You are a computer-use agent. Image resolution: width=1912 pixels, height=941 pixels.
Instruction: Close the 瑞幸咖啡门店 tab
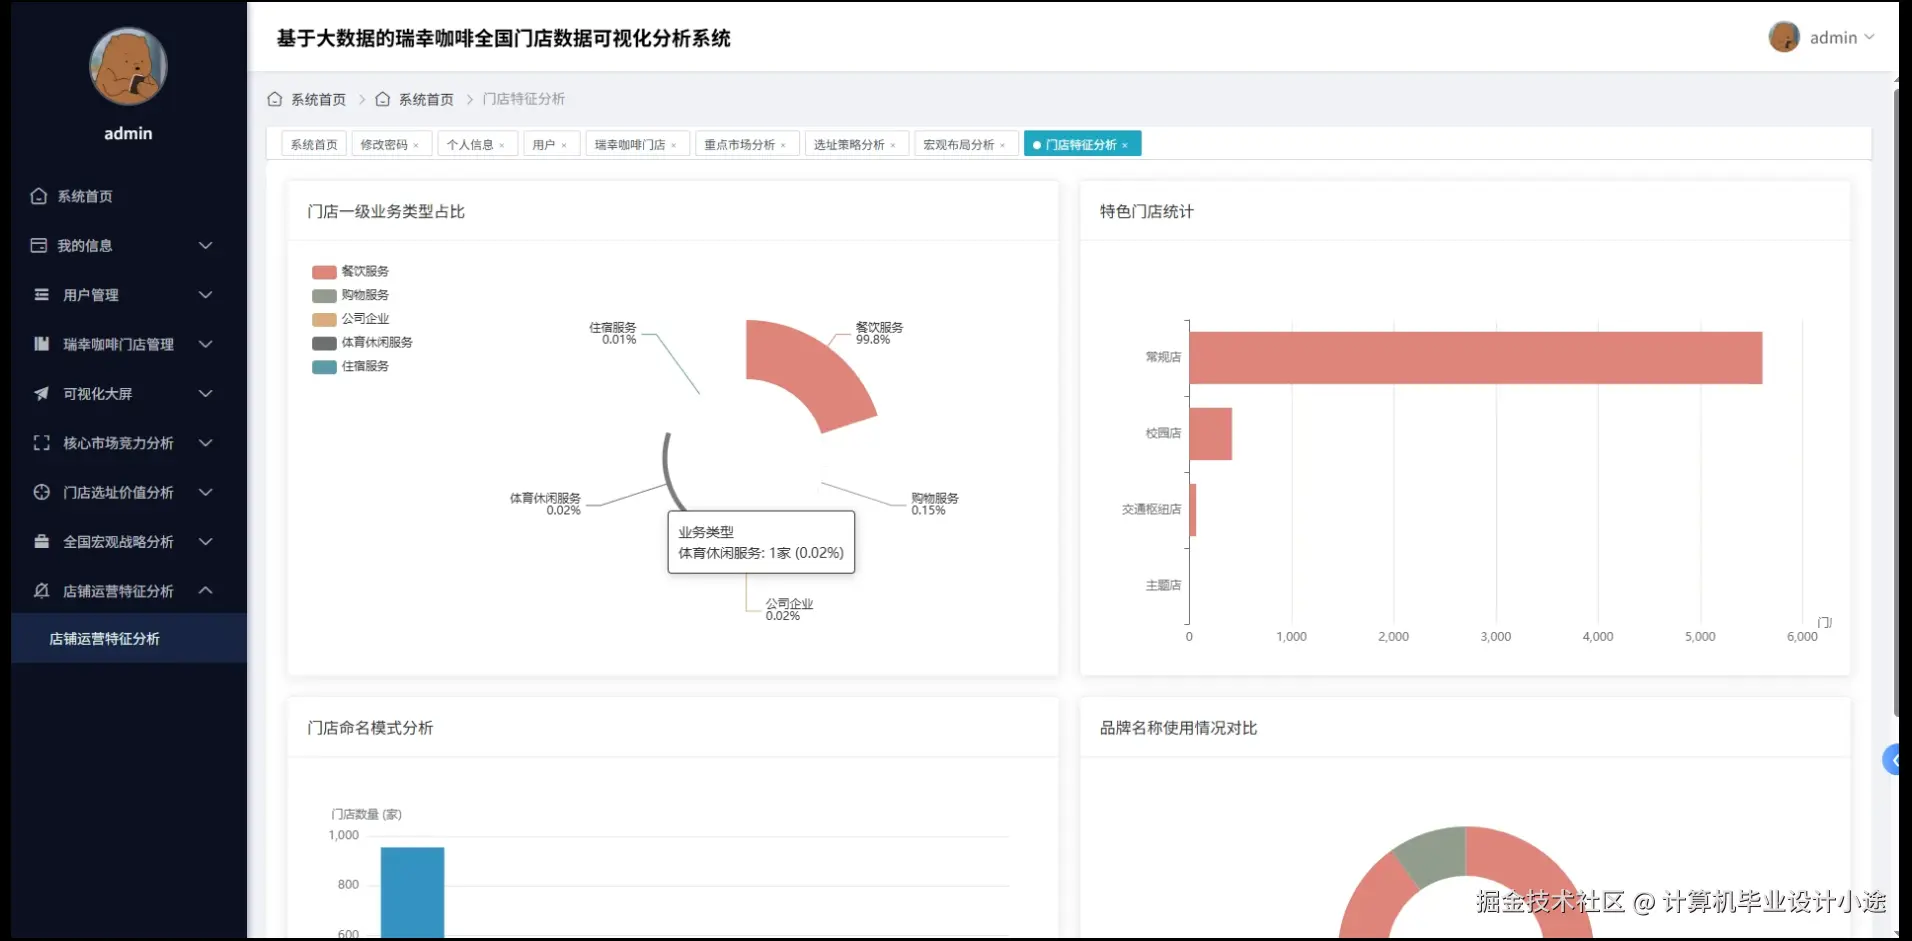pos(674,146)
